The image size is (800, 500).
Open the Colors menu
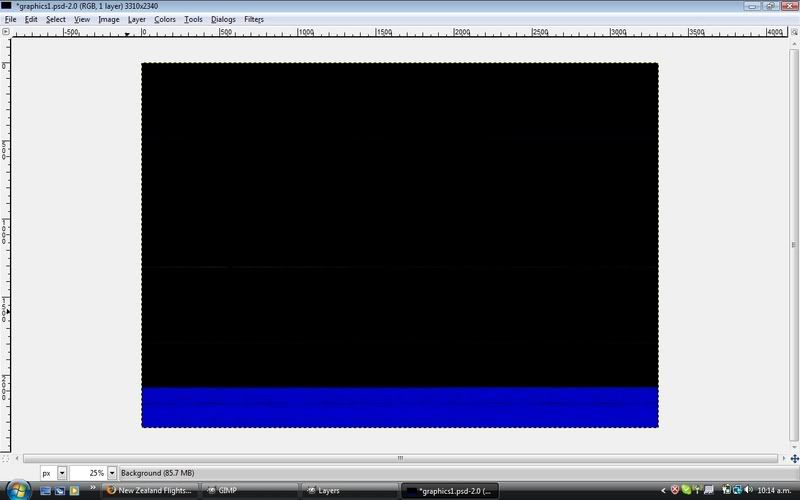pyautogui.click(x=164, y=19)
